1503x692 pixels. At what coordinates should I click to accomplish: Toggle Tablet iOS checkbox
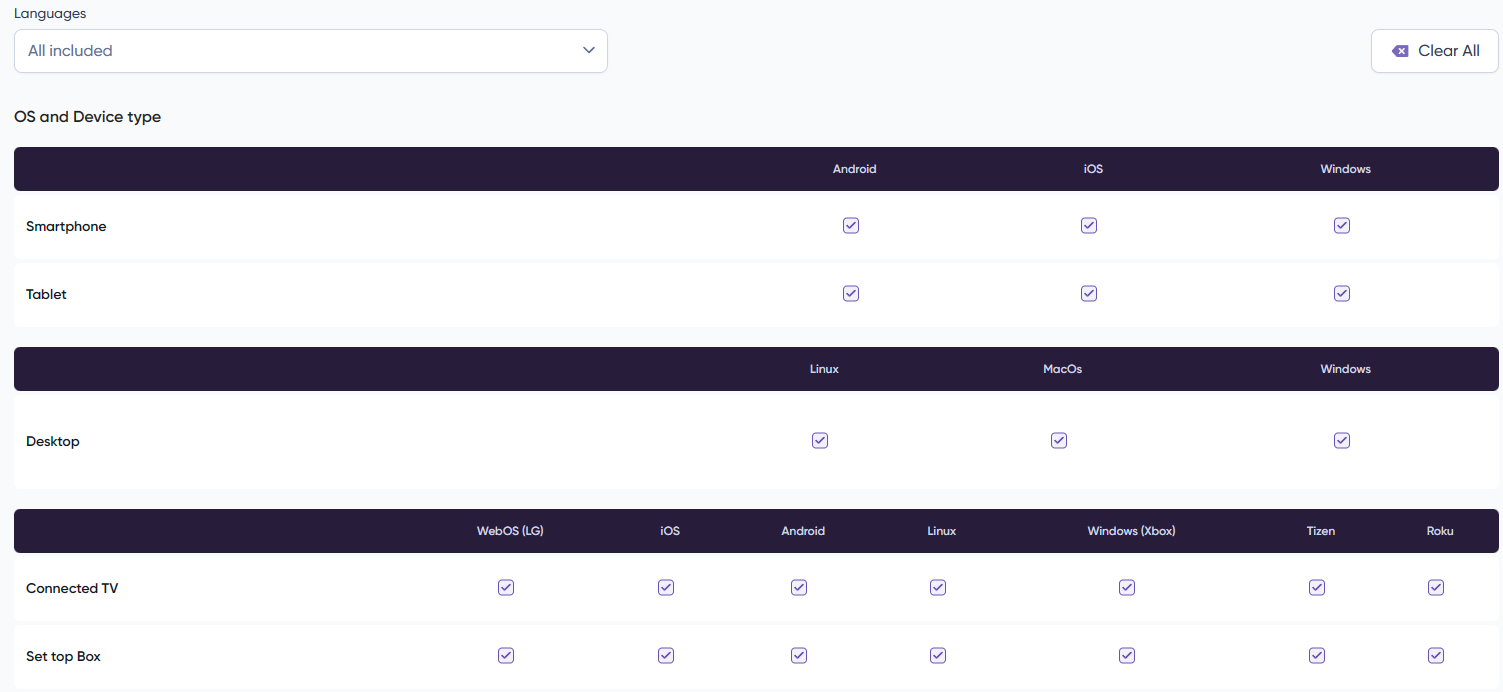point(1089,294)
